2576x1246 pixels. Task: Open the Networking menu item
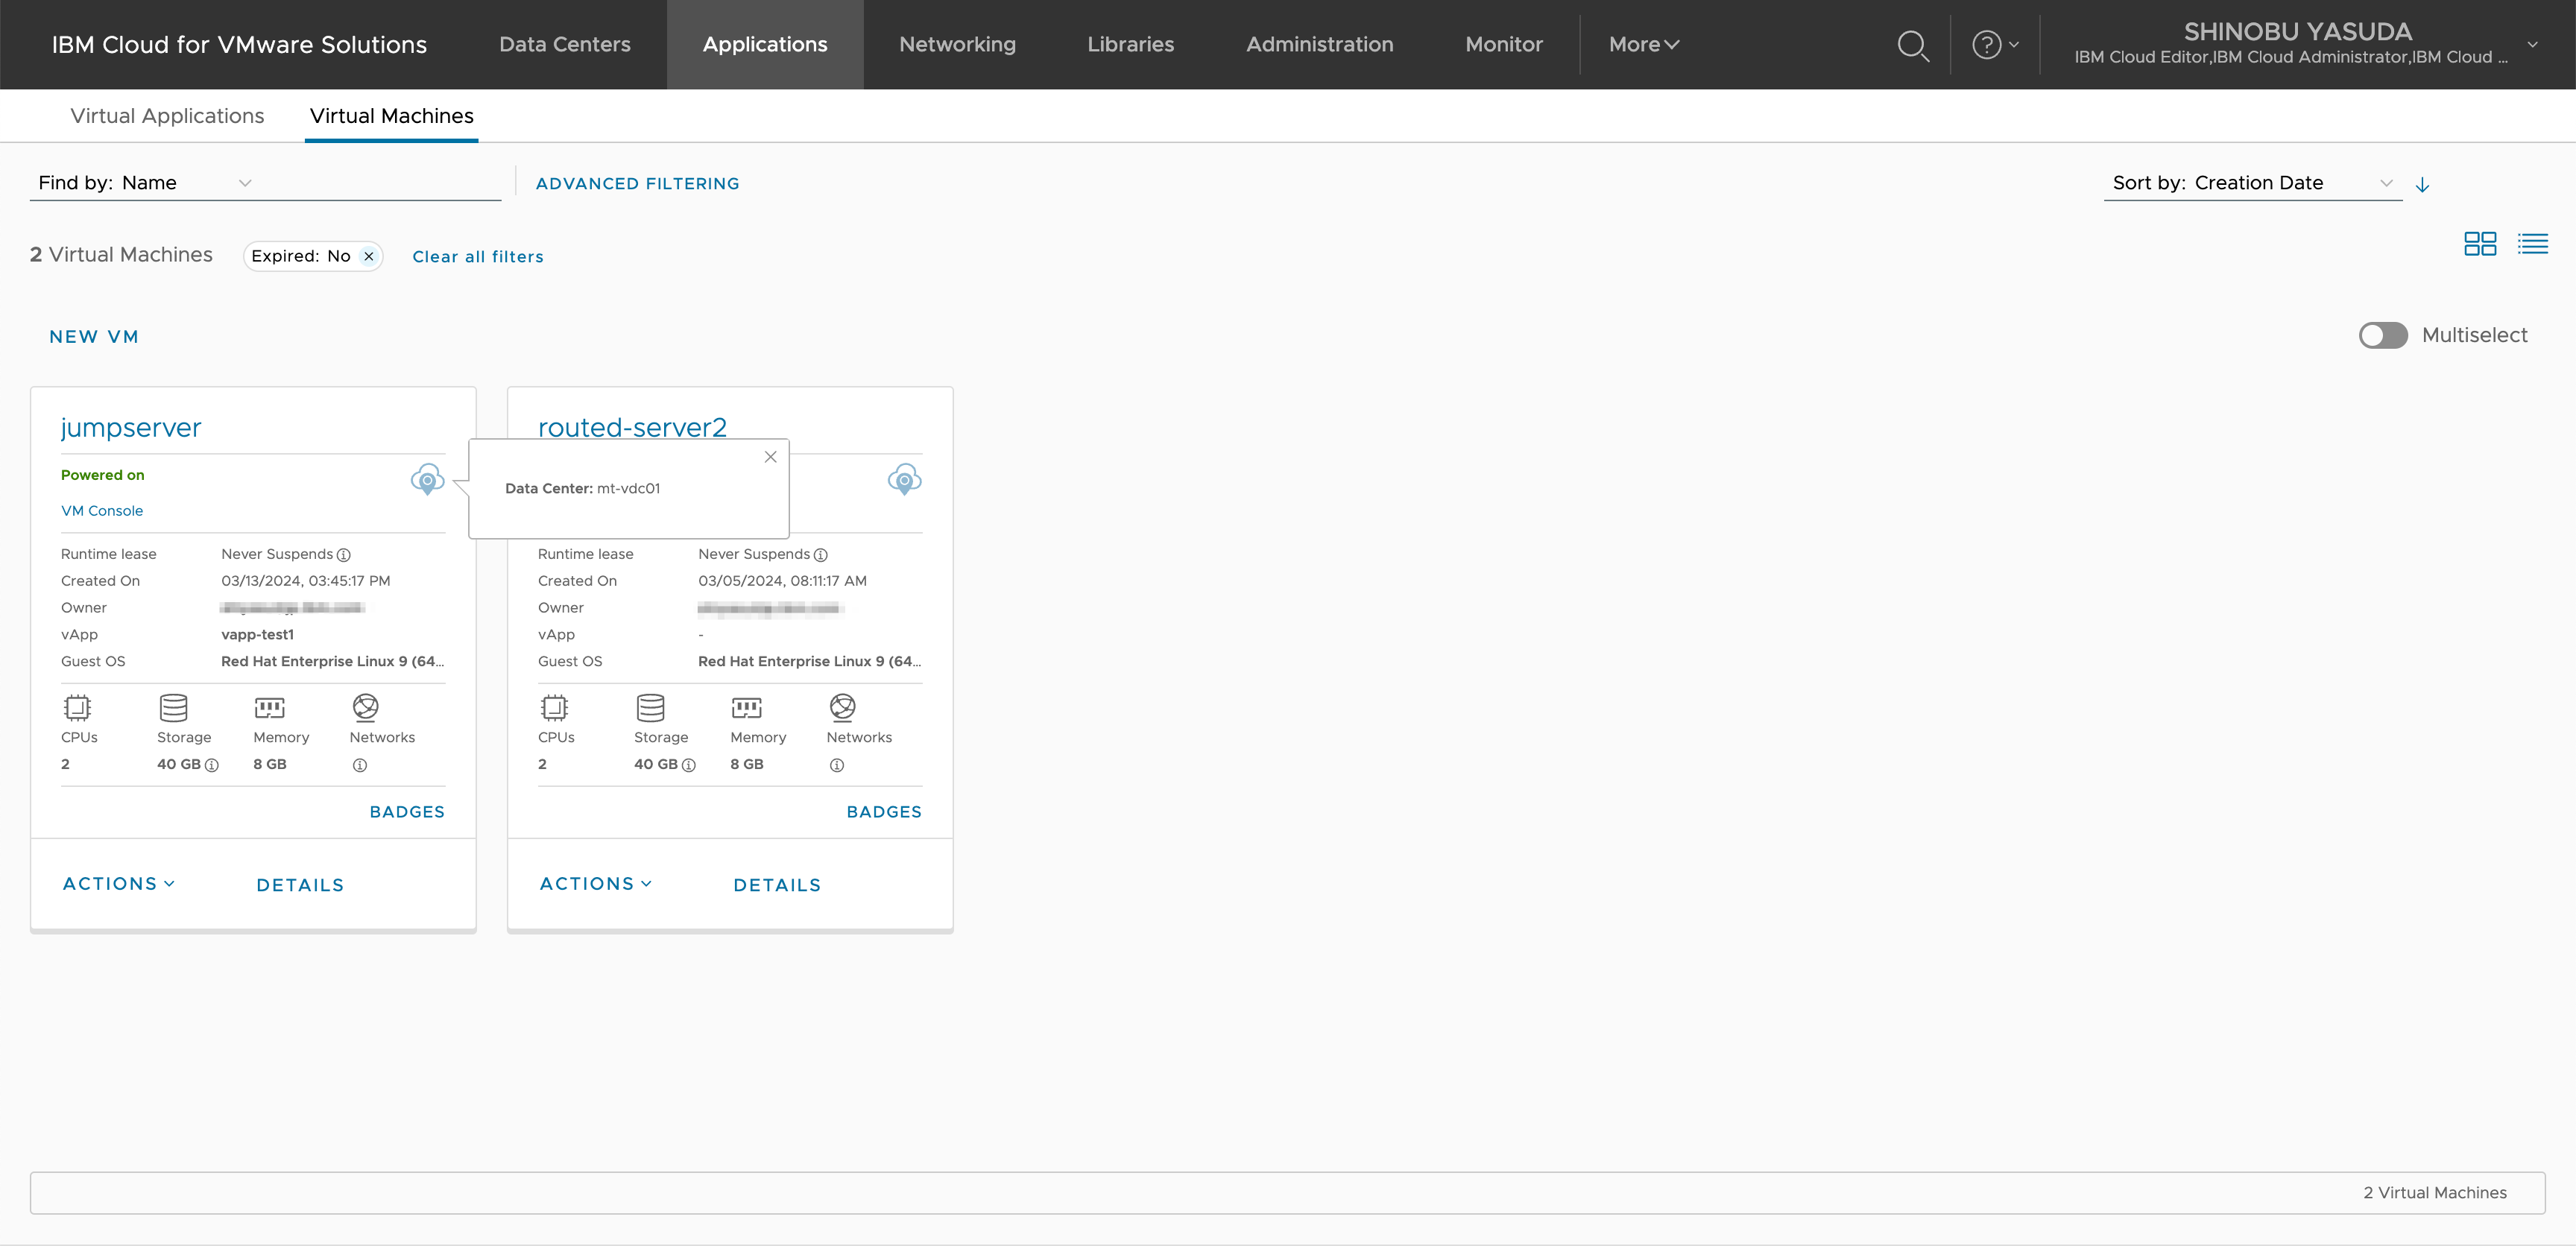click(x=957, y=45)
